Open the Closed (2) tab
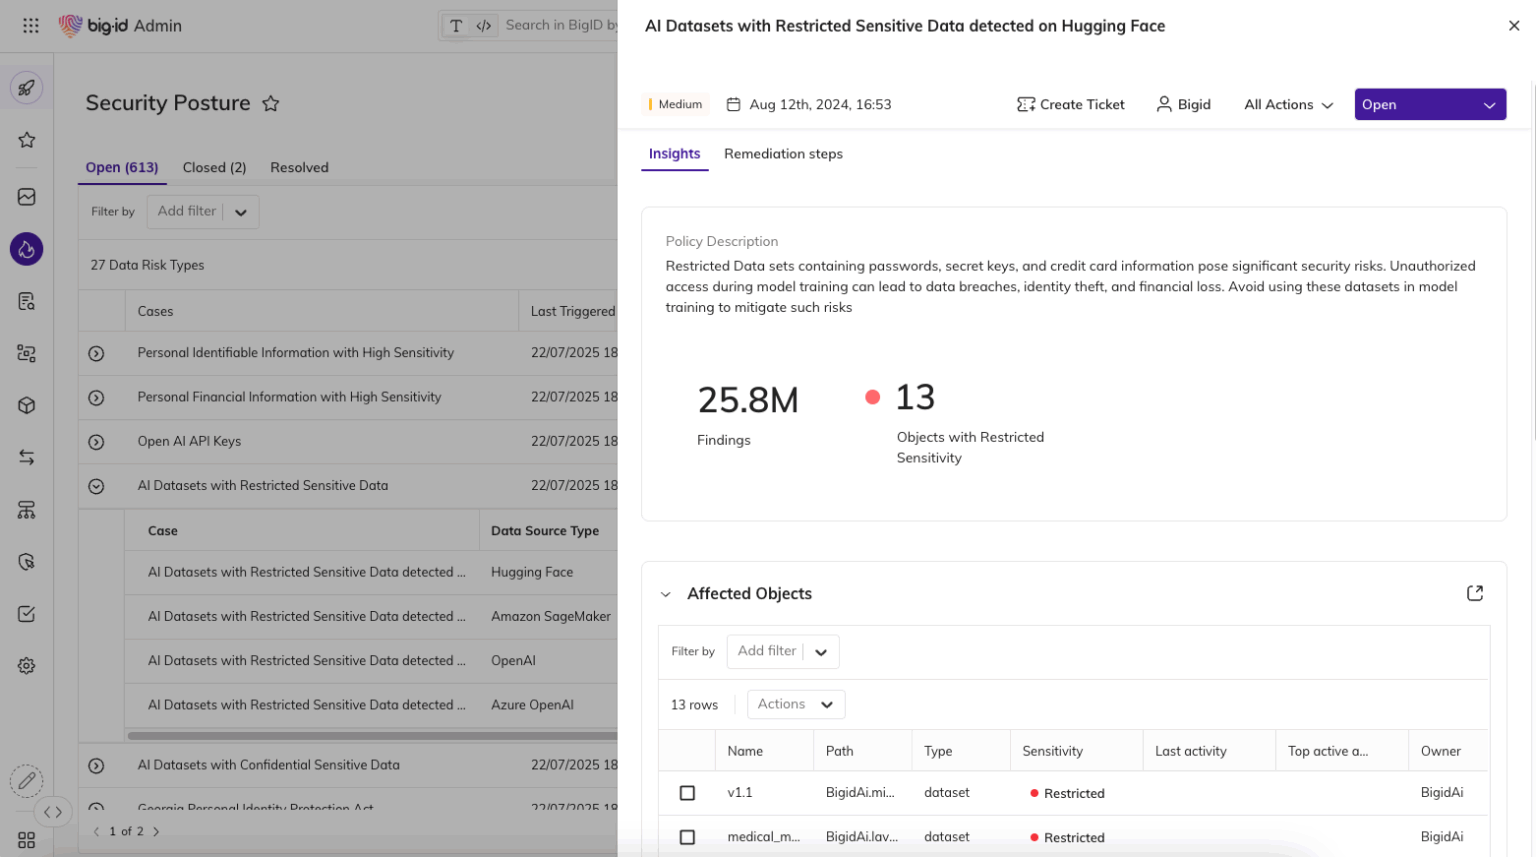 coord(214,167)
